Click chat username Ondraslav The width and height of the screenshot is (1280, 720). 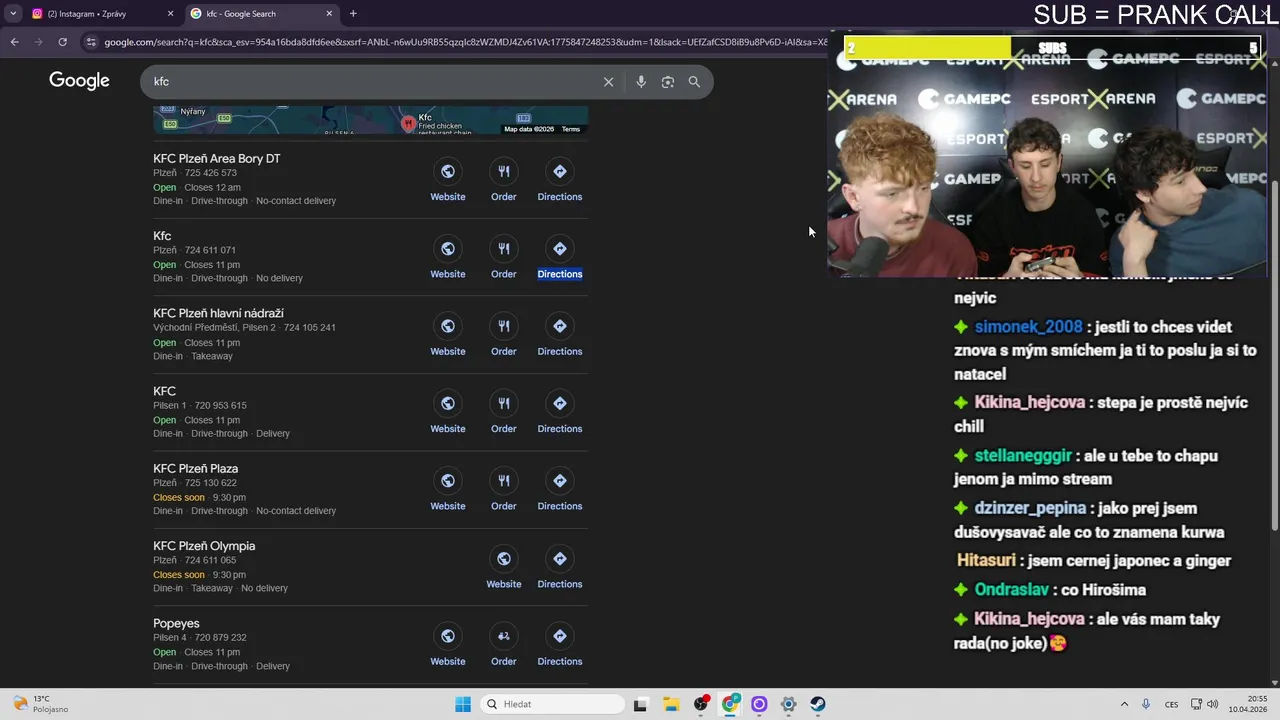pyautogui.click(x=1010, y=590)
